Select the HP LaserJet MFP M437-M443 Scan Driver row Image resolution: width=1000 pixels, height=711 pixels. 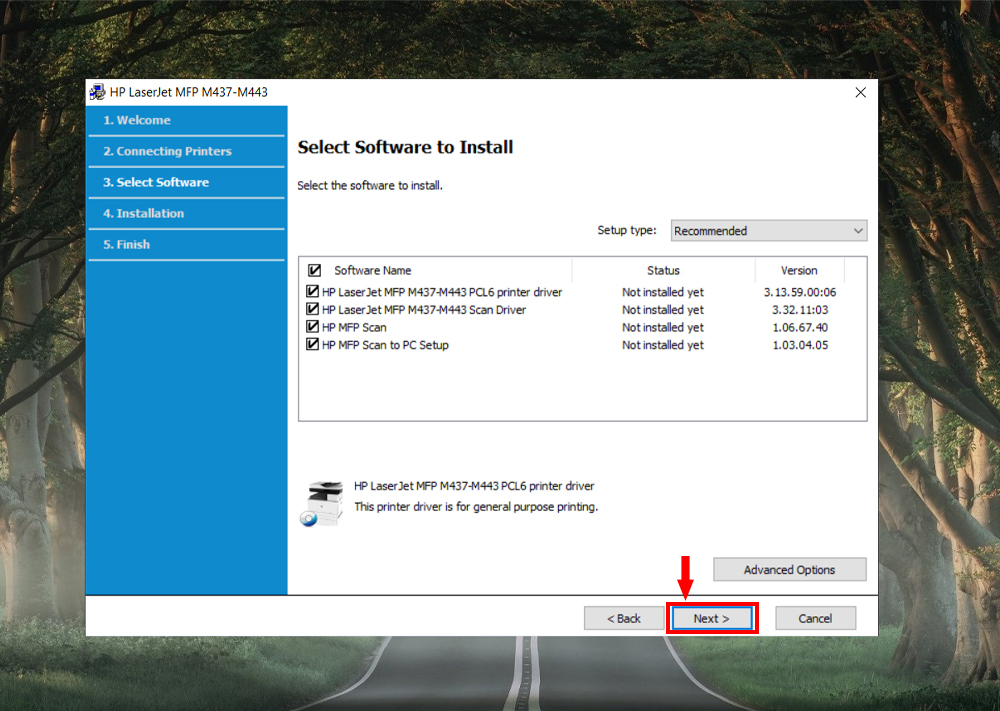coord(424,310)
